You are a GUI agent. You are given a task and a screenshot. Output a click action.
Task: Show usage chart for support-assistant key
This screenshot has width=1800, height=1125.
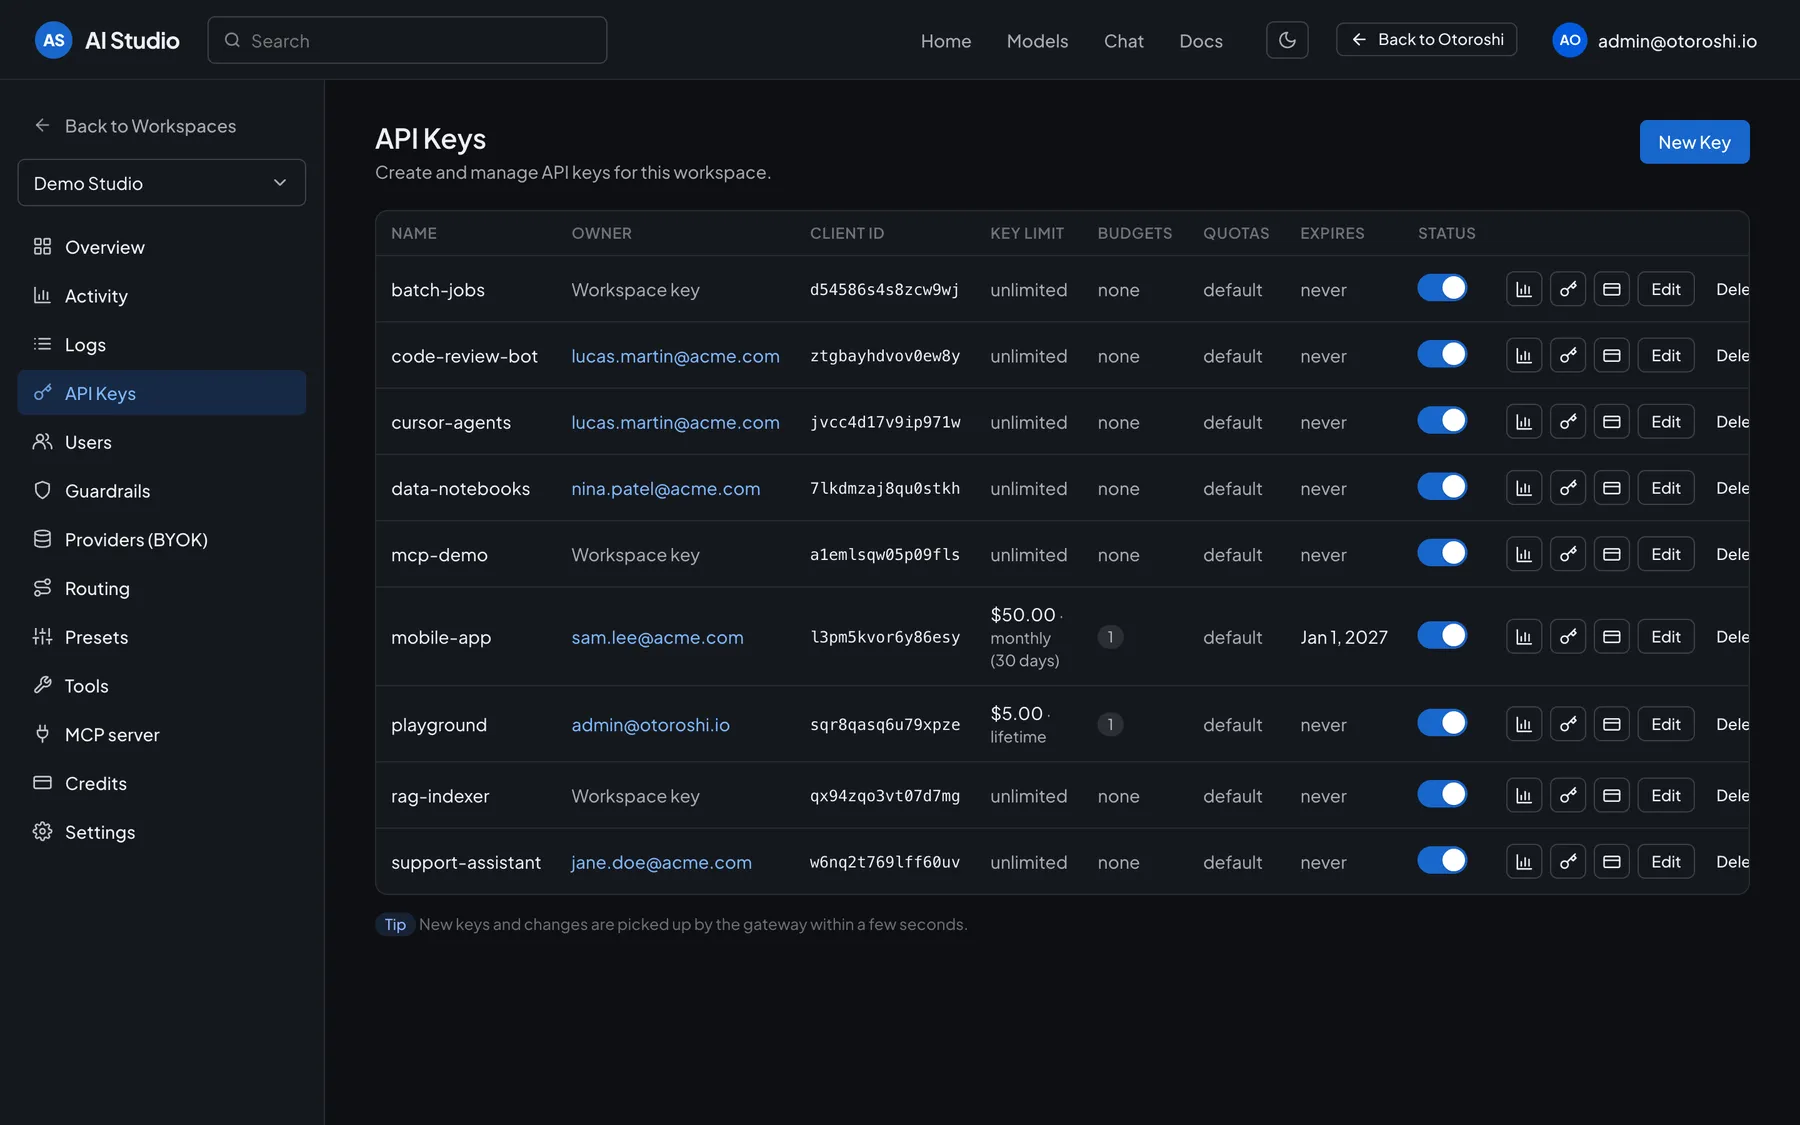(1524, 862)
